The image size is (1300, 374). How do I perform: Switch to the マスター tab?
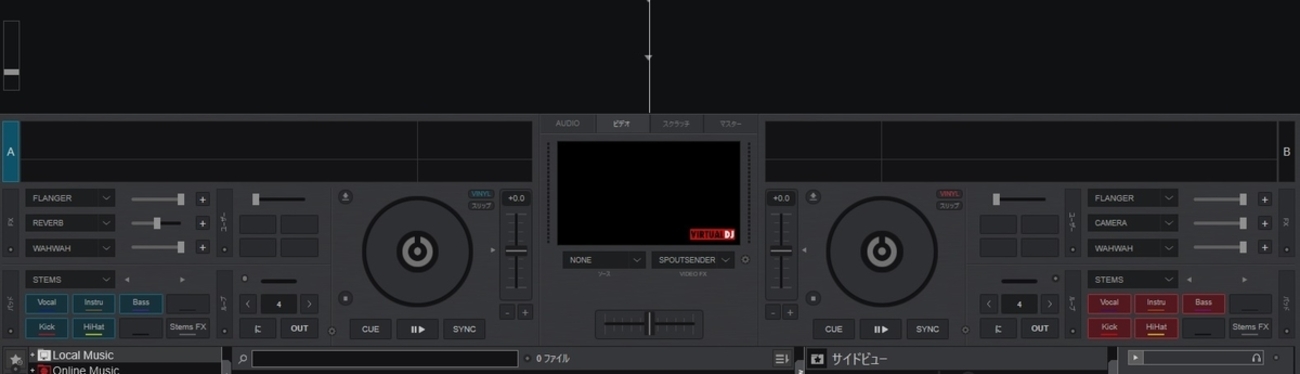[x=730, y=124]
